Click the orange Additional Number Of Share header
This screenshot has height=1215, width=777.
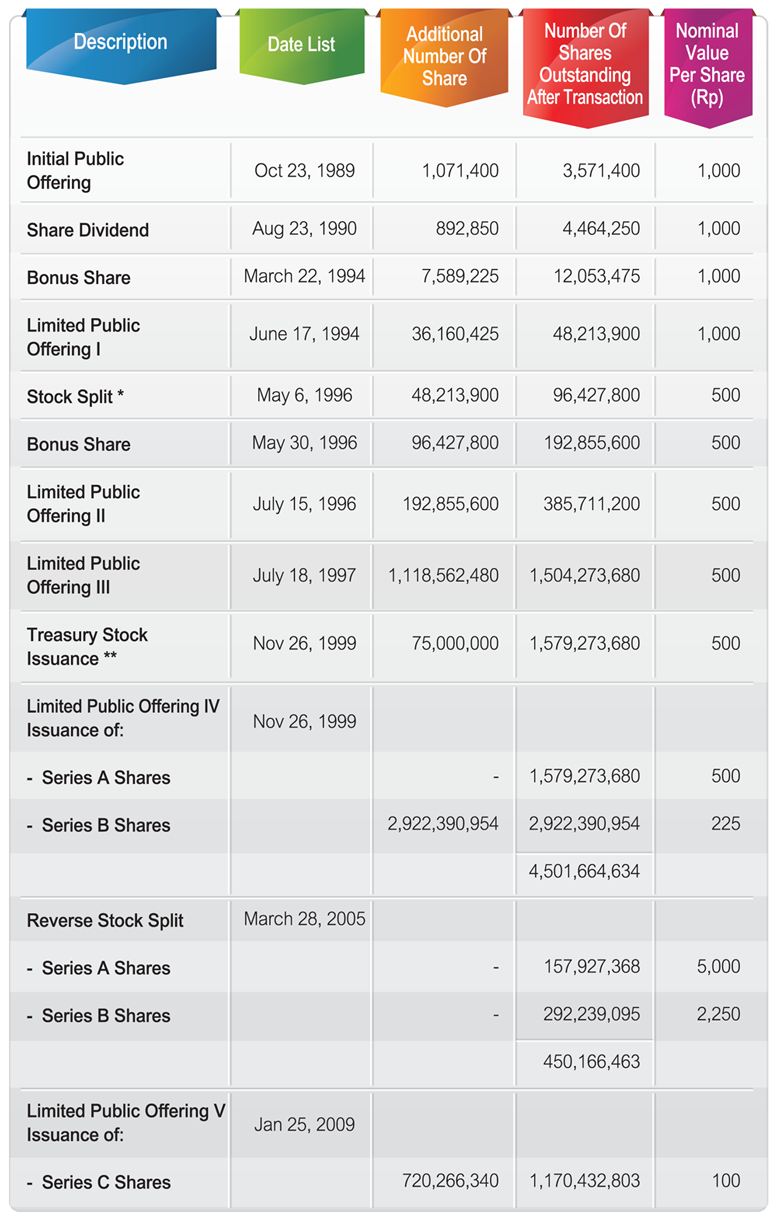coord(444,58)
